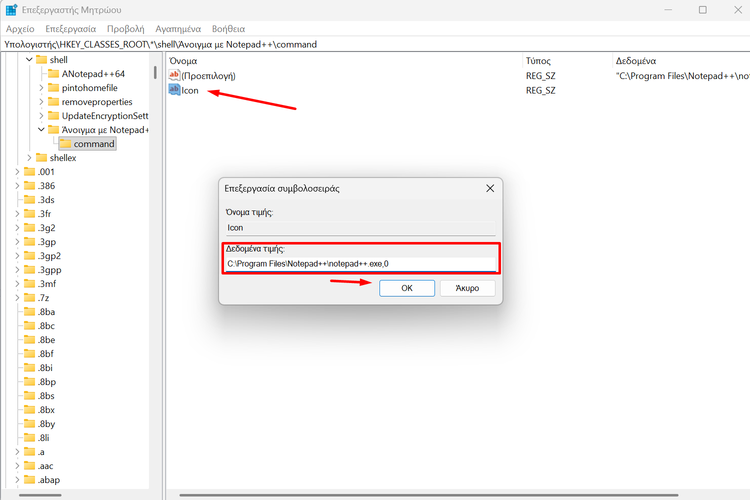This screenshot has width=750, height=500.
Task: Click the pintohomefile folder icon
Action: 53,88
